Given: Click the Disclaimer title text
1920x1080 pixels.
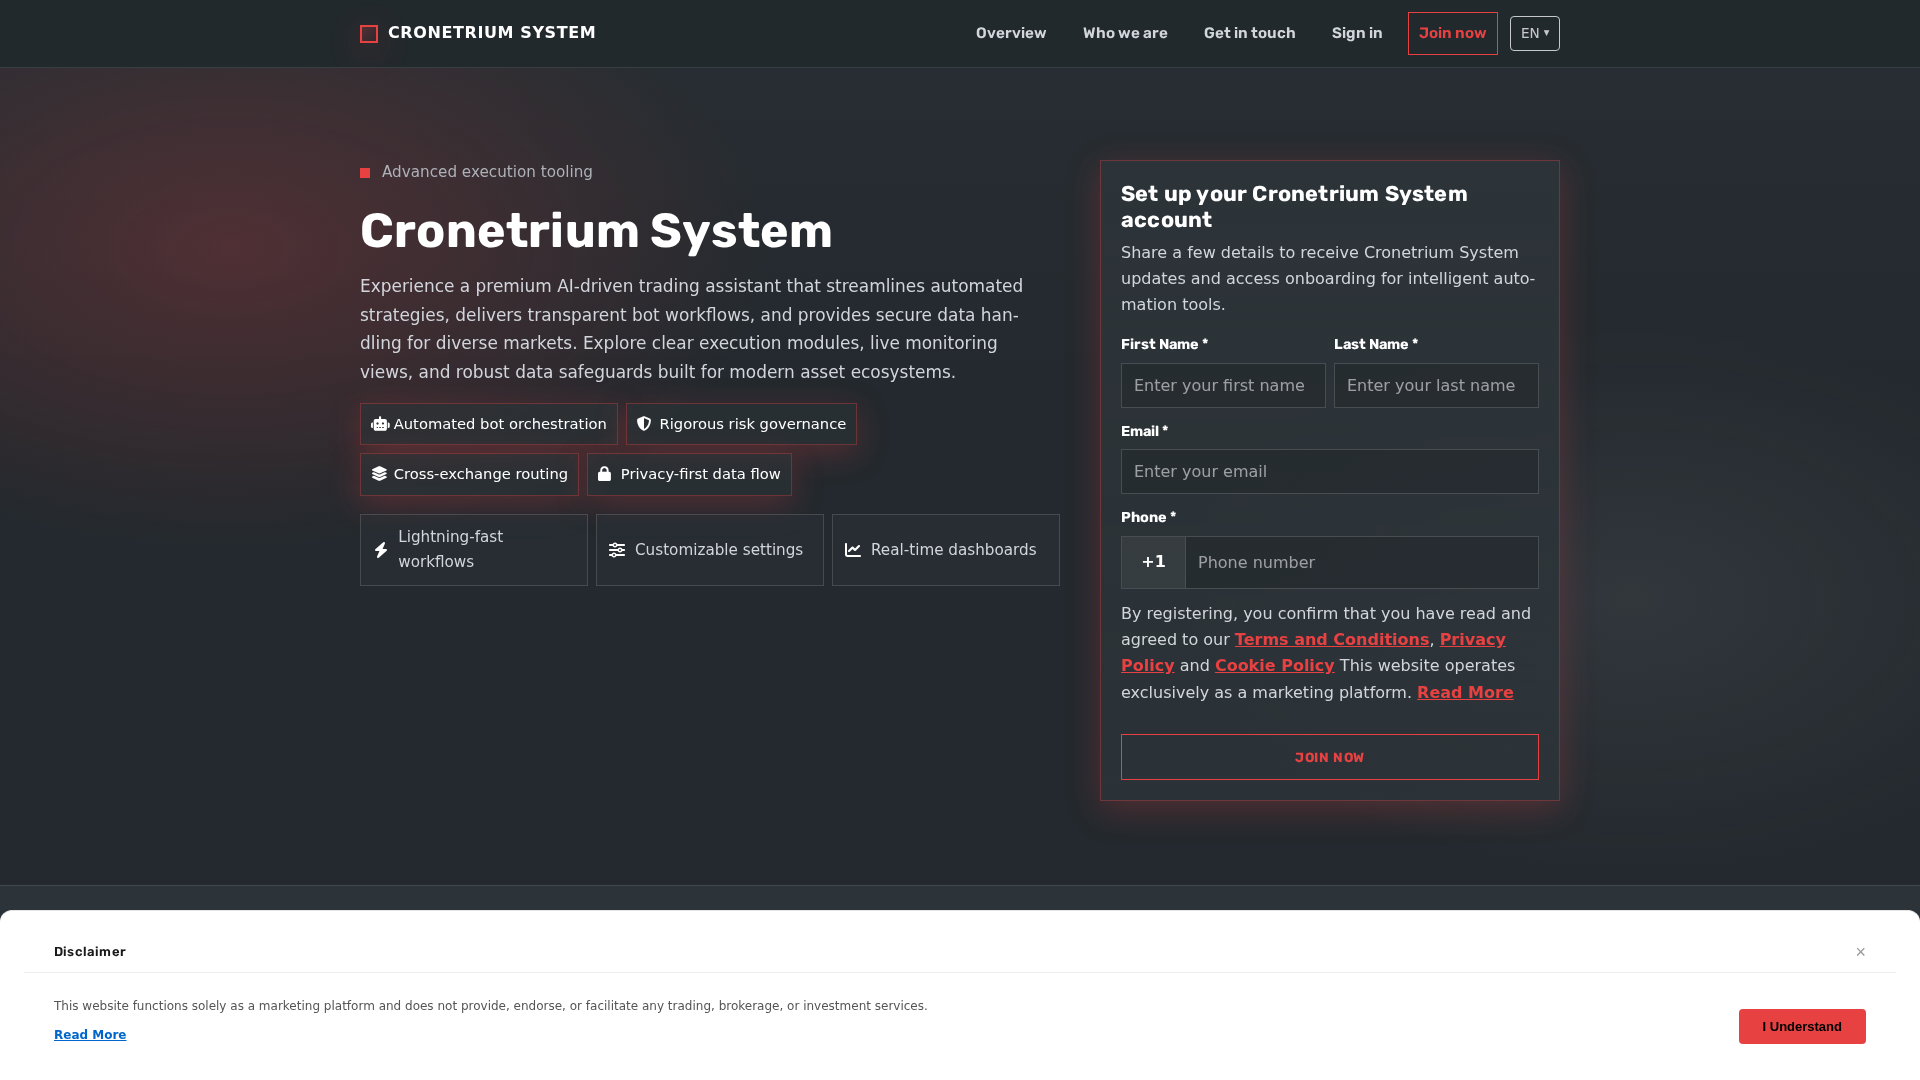Looking at the screenshot, I should click(x=90, y=952).
